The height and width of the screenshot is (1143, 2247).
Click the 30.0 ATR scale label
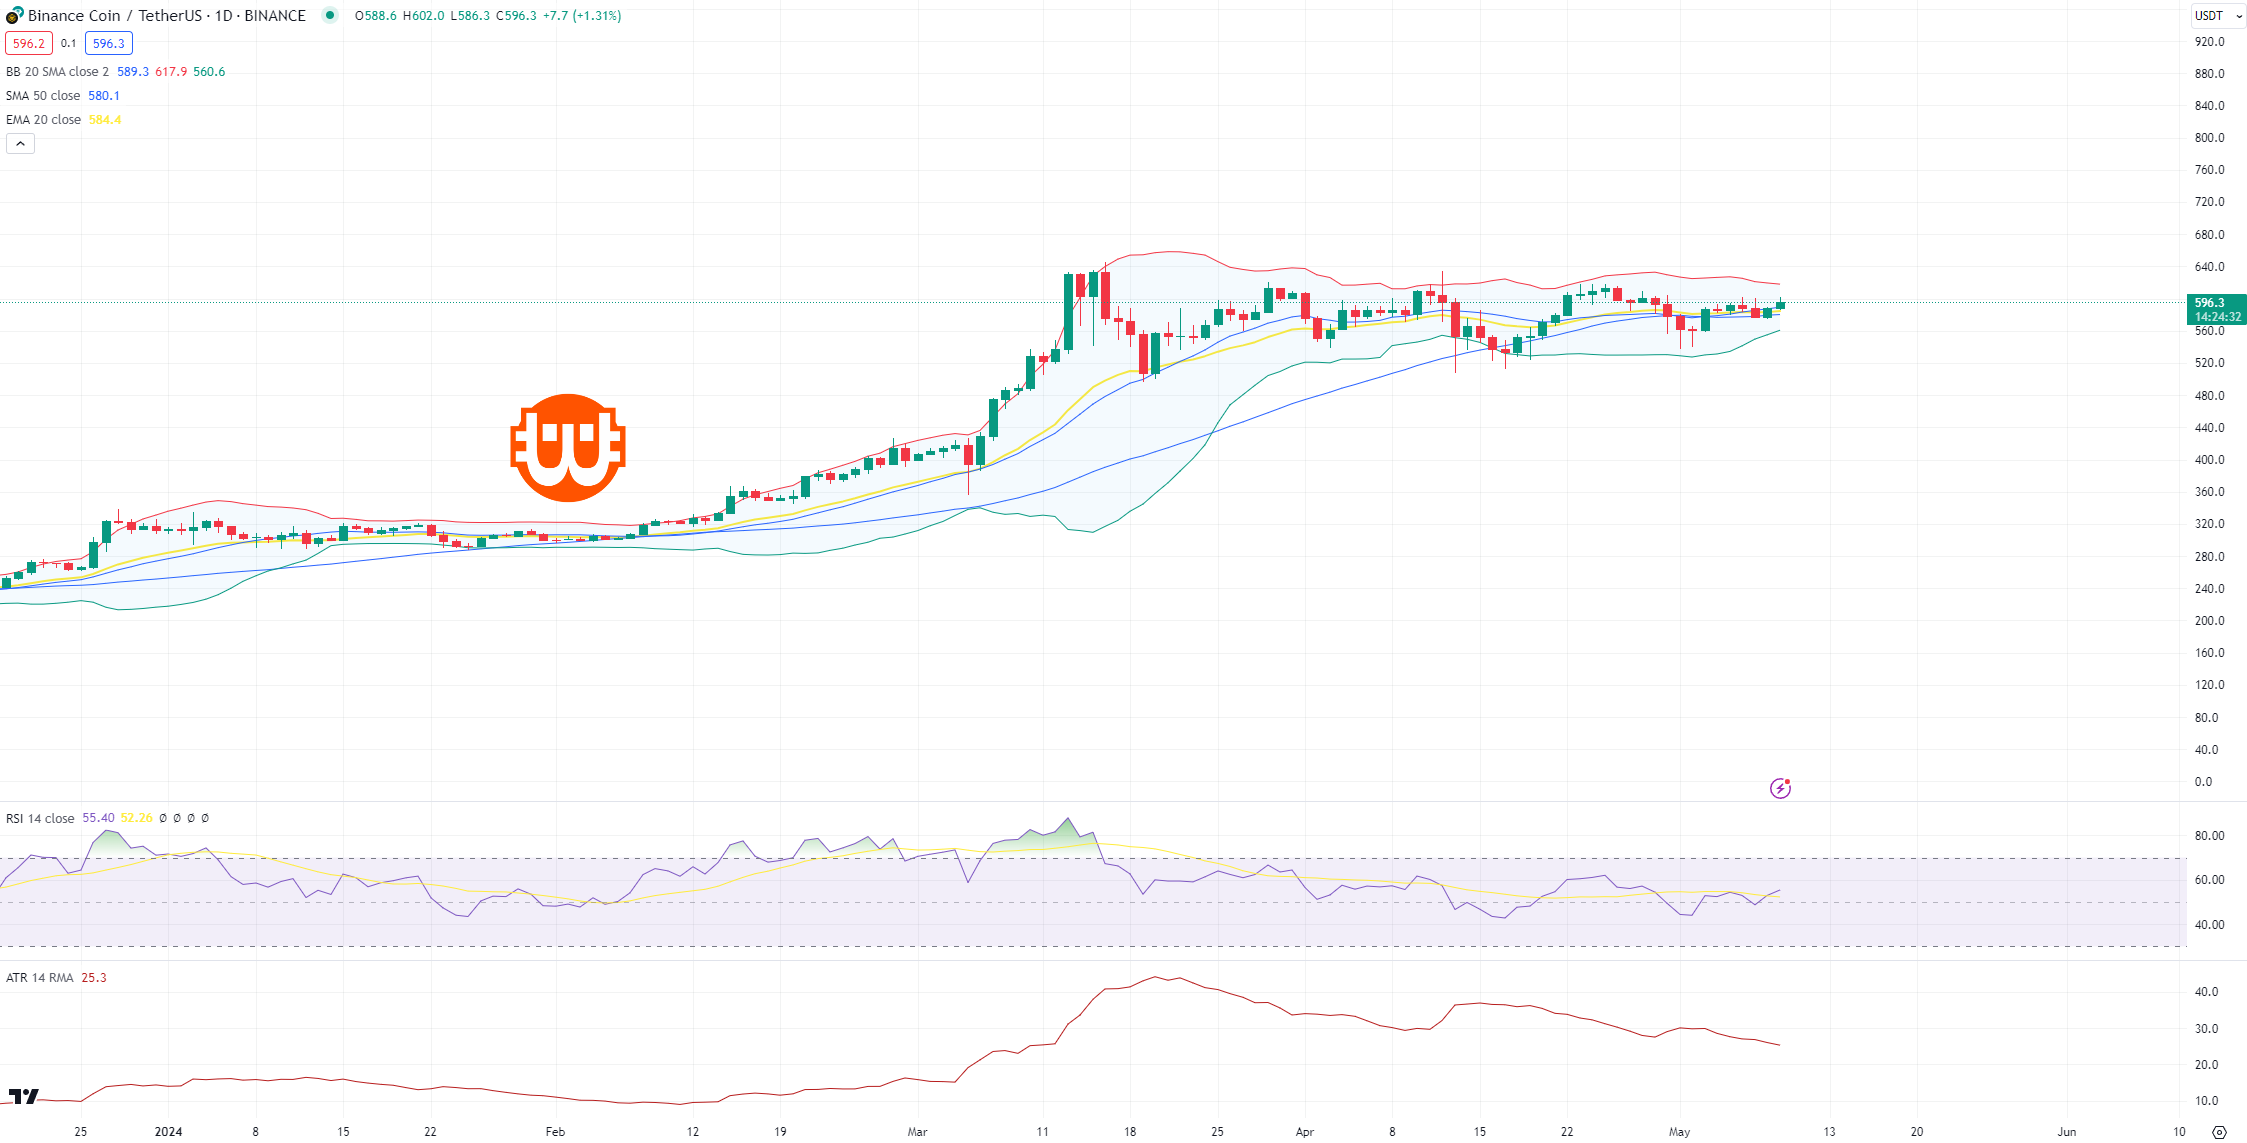[2206, 1029]
